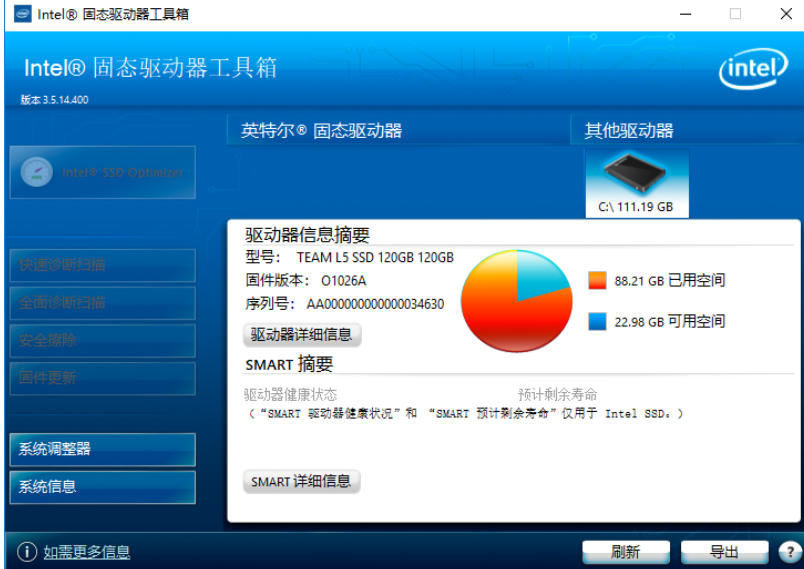Click the firmware version O1026A
This screenshot has height=569, width=804.
click(344, 281)
